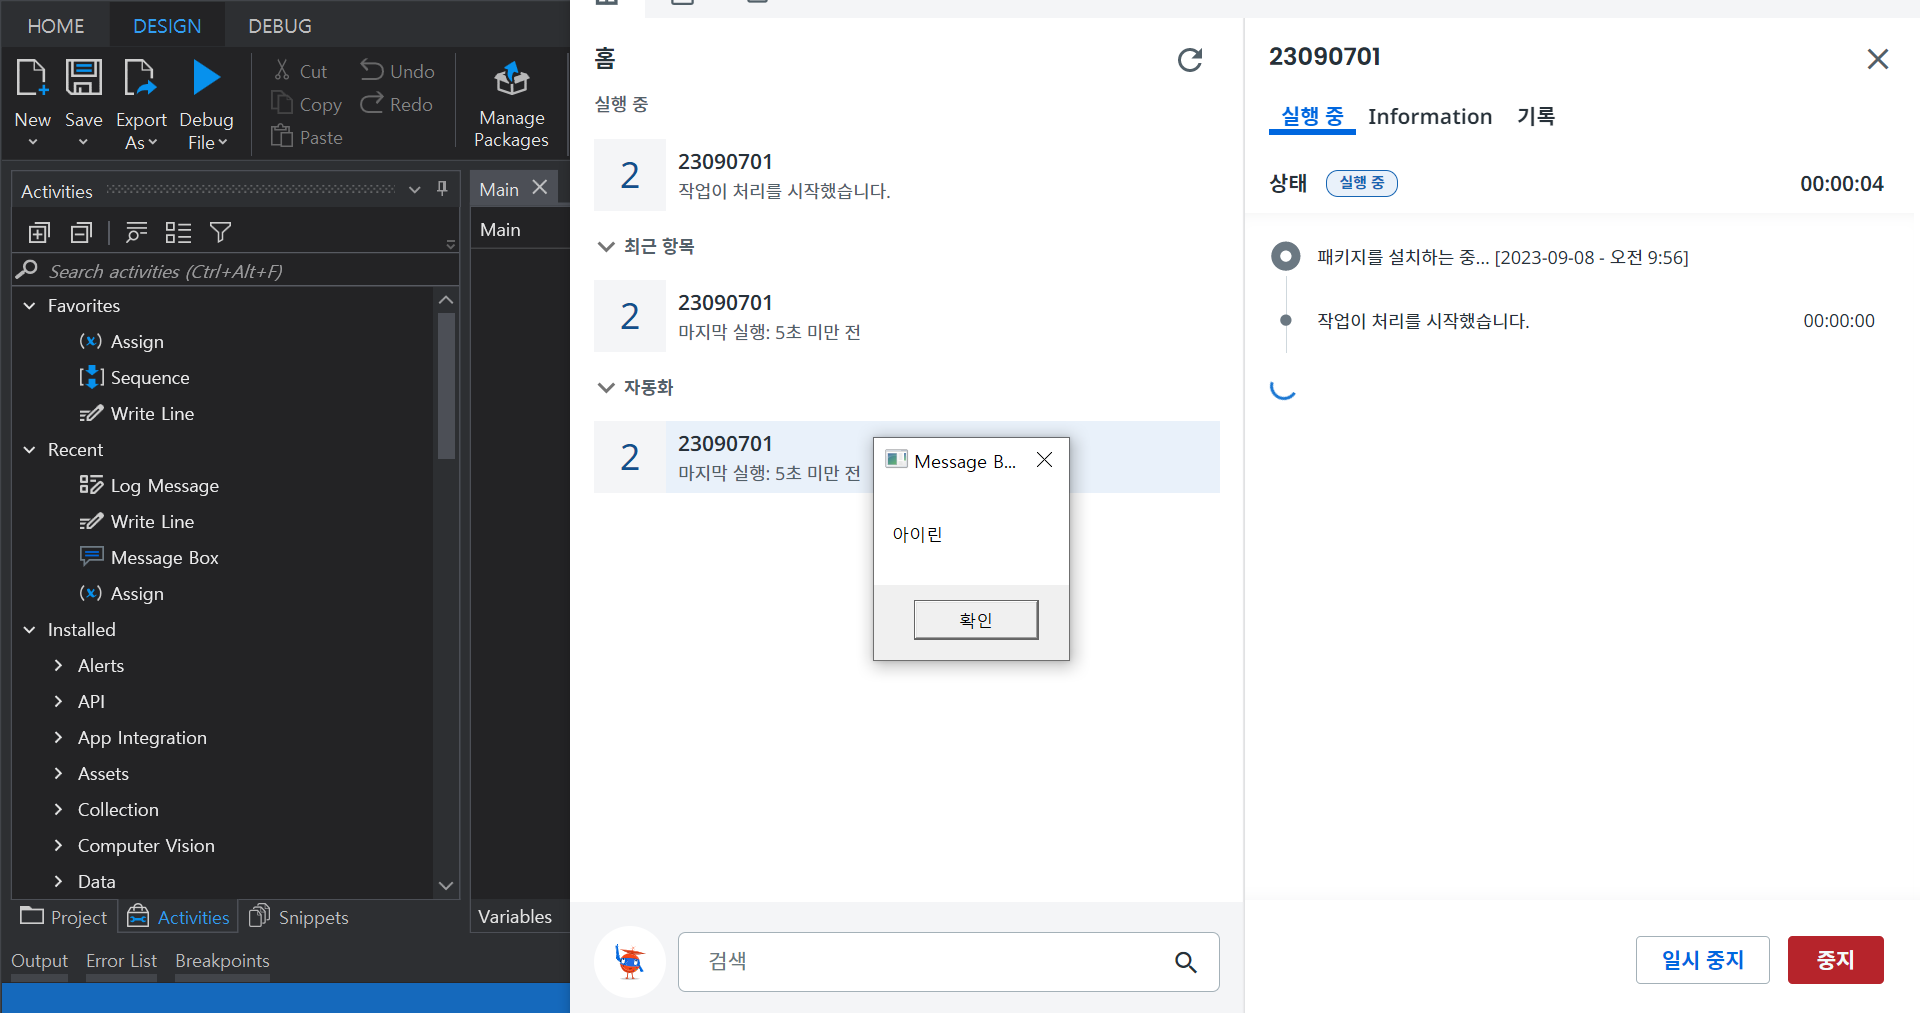
Task: Open the Breakpoints tab
Action: point(222,961)
